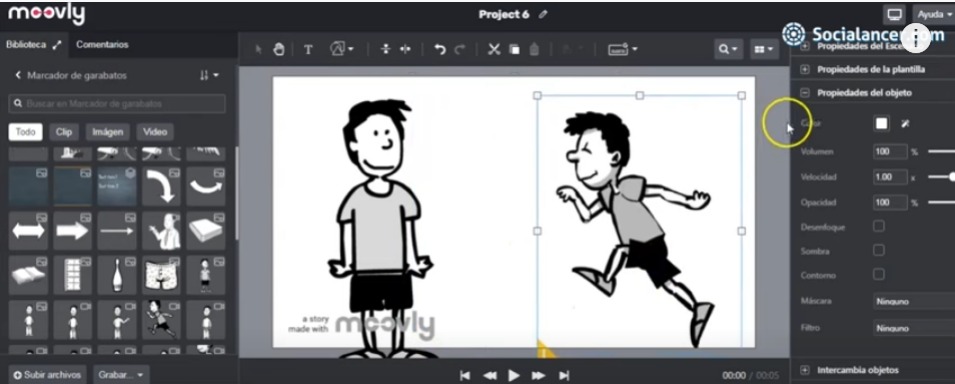This screenshot has width=955, height=384.
Task: Open the white color swatch
Action: [881, 124]
